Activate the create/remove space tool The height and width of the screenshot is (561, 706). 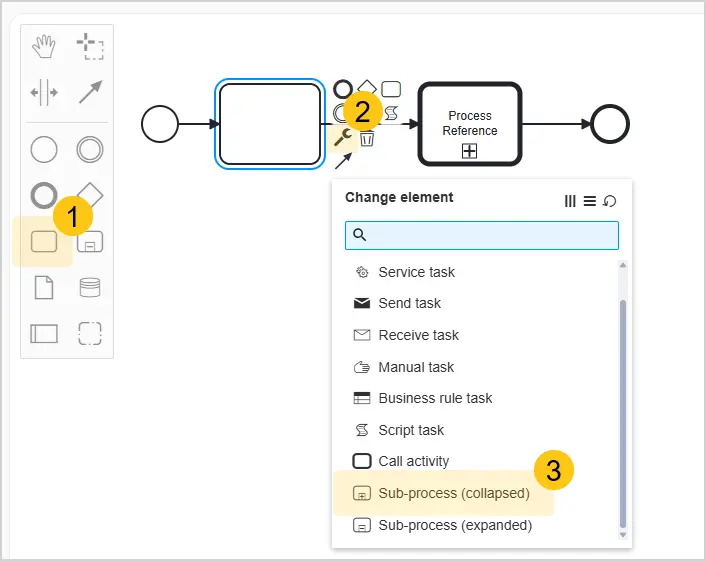coord(44,92)
